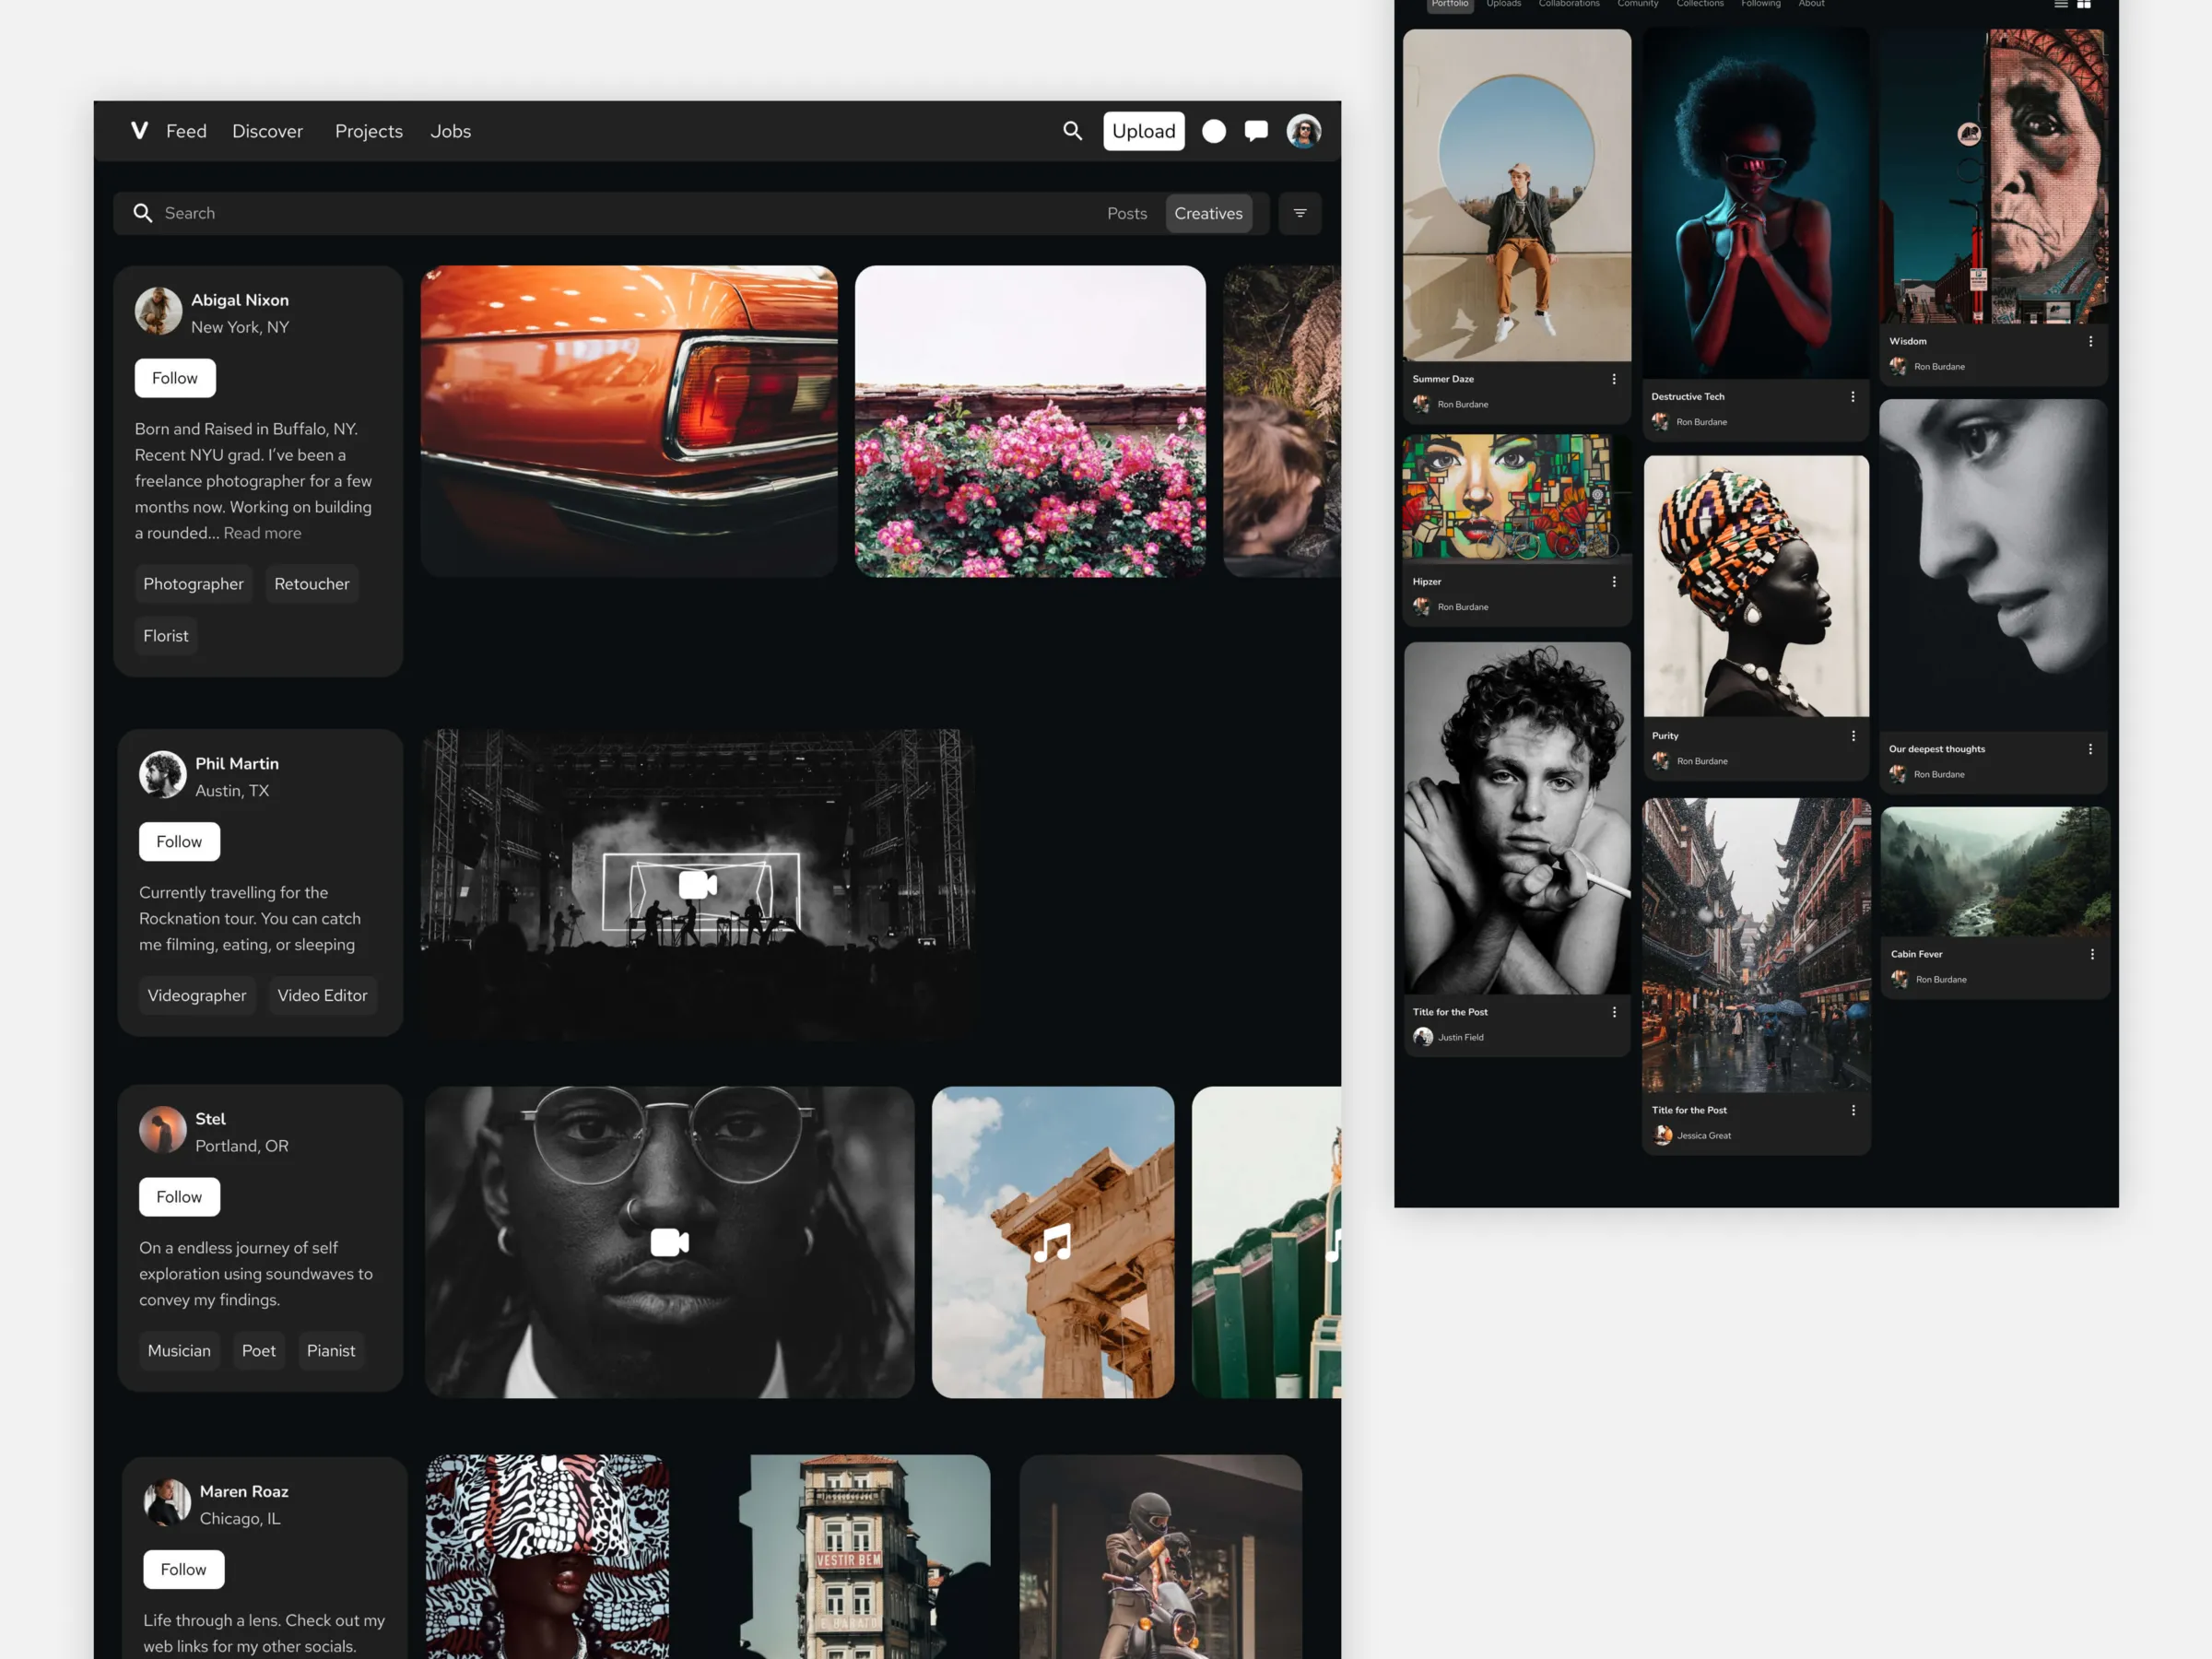Switch to the Creatives tab

tap(1208, 213)
